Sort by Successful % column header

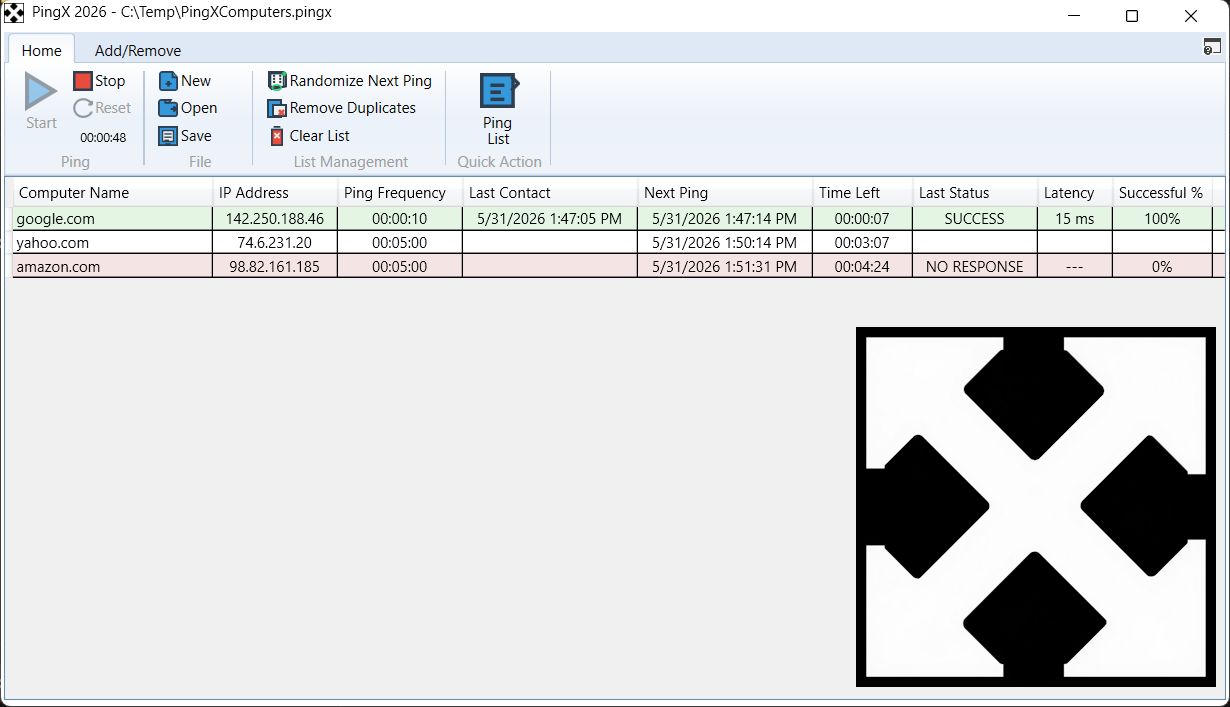tap(1162, 193)
